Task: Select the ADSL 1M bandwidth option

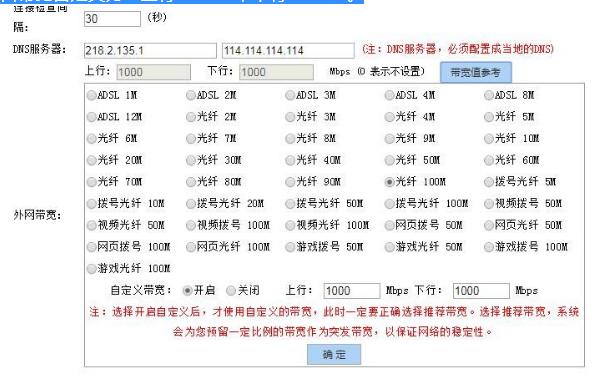Action: (x=91, y=95)
